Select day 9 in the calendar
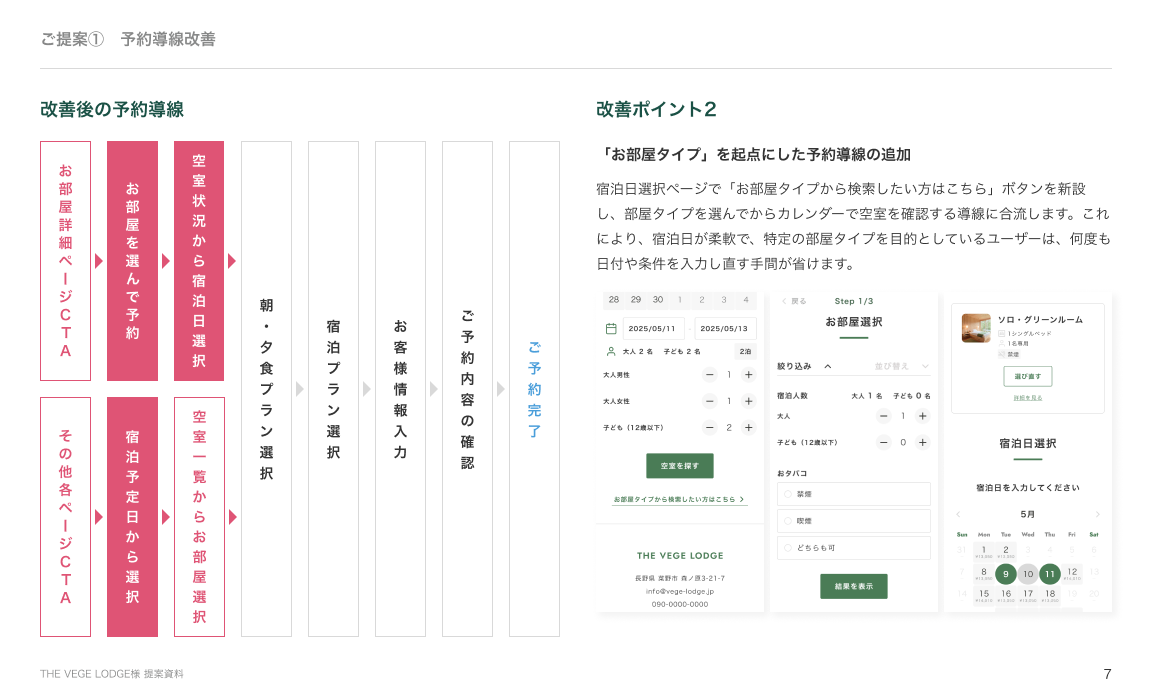Screen dimensions: 1152x700 click(x=1005, y=574)
